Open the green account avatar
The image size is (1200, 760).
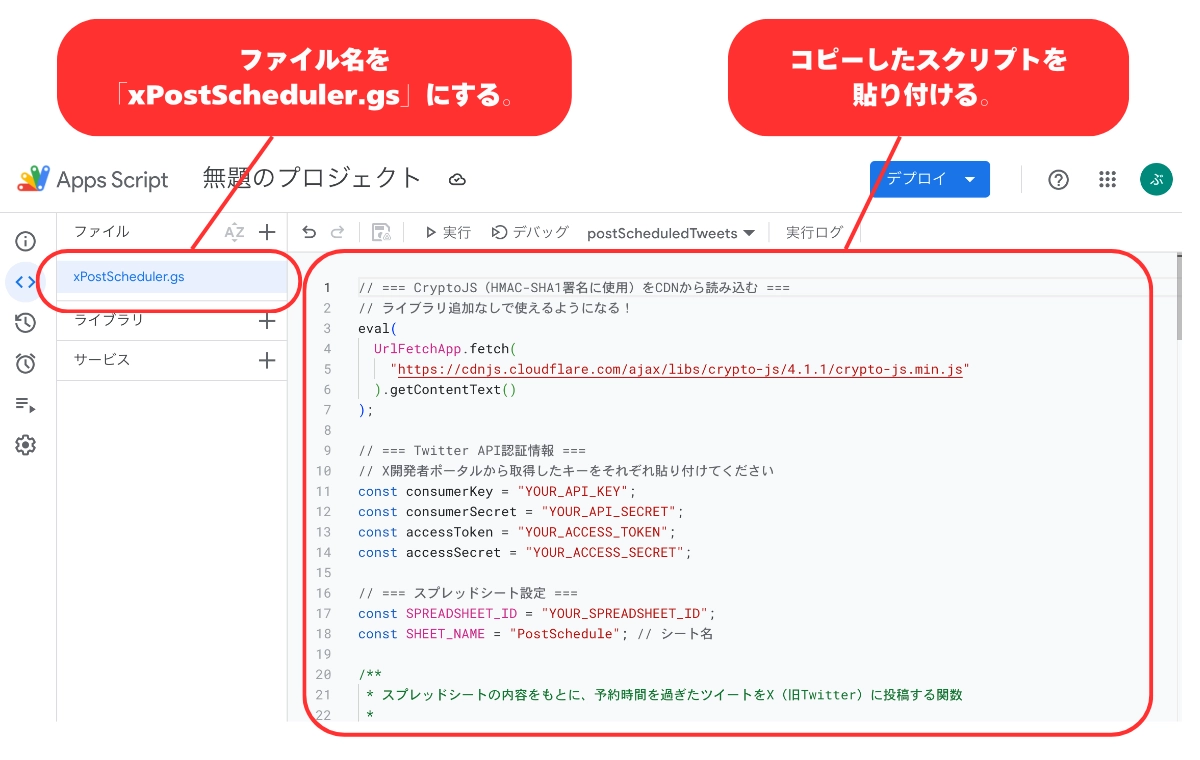point(1156,180)
